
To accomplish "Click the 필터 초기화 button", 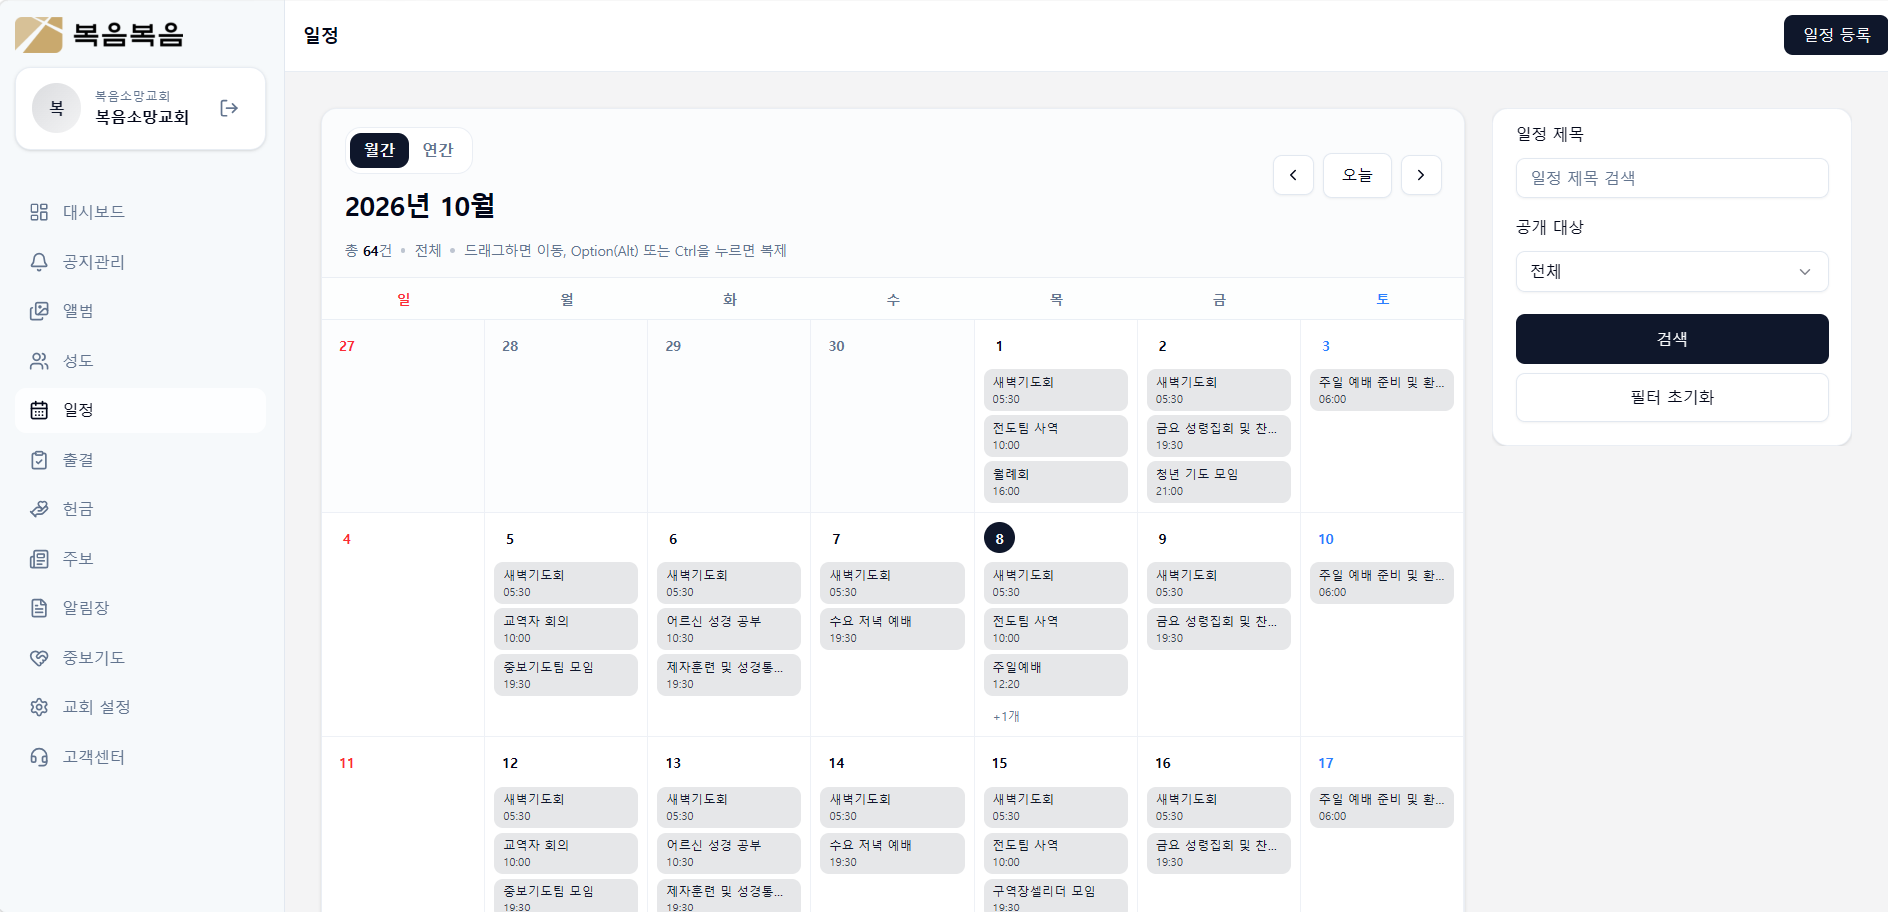I will point(1672,397).
